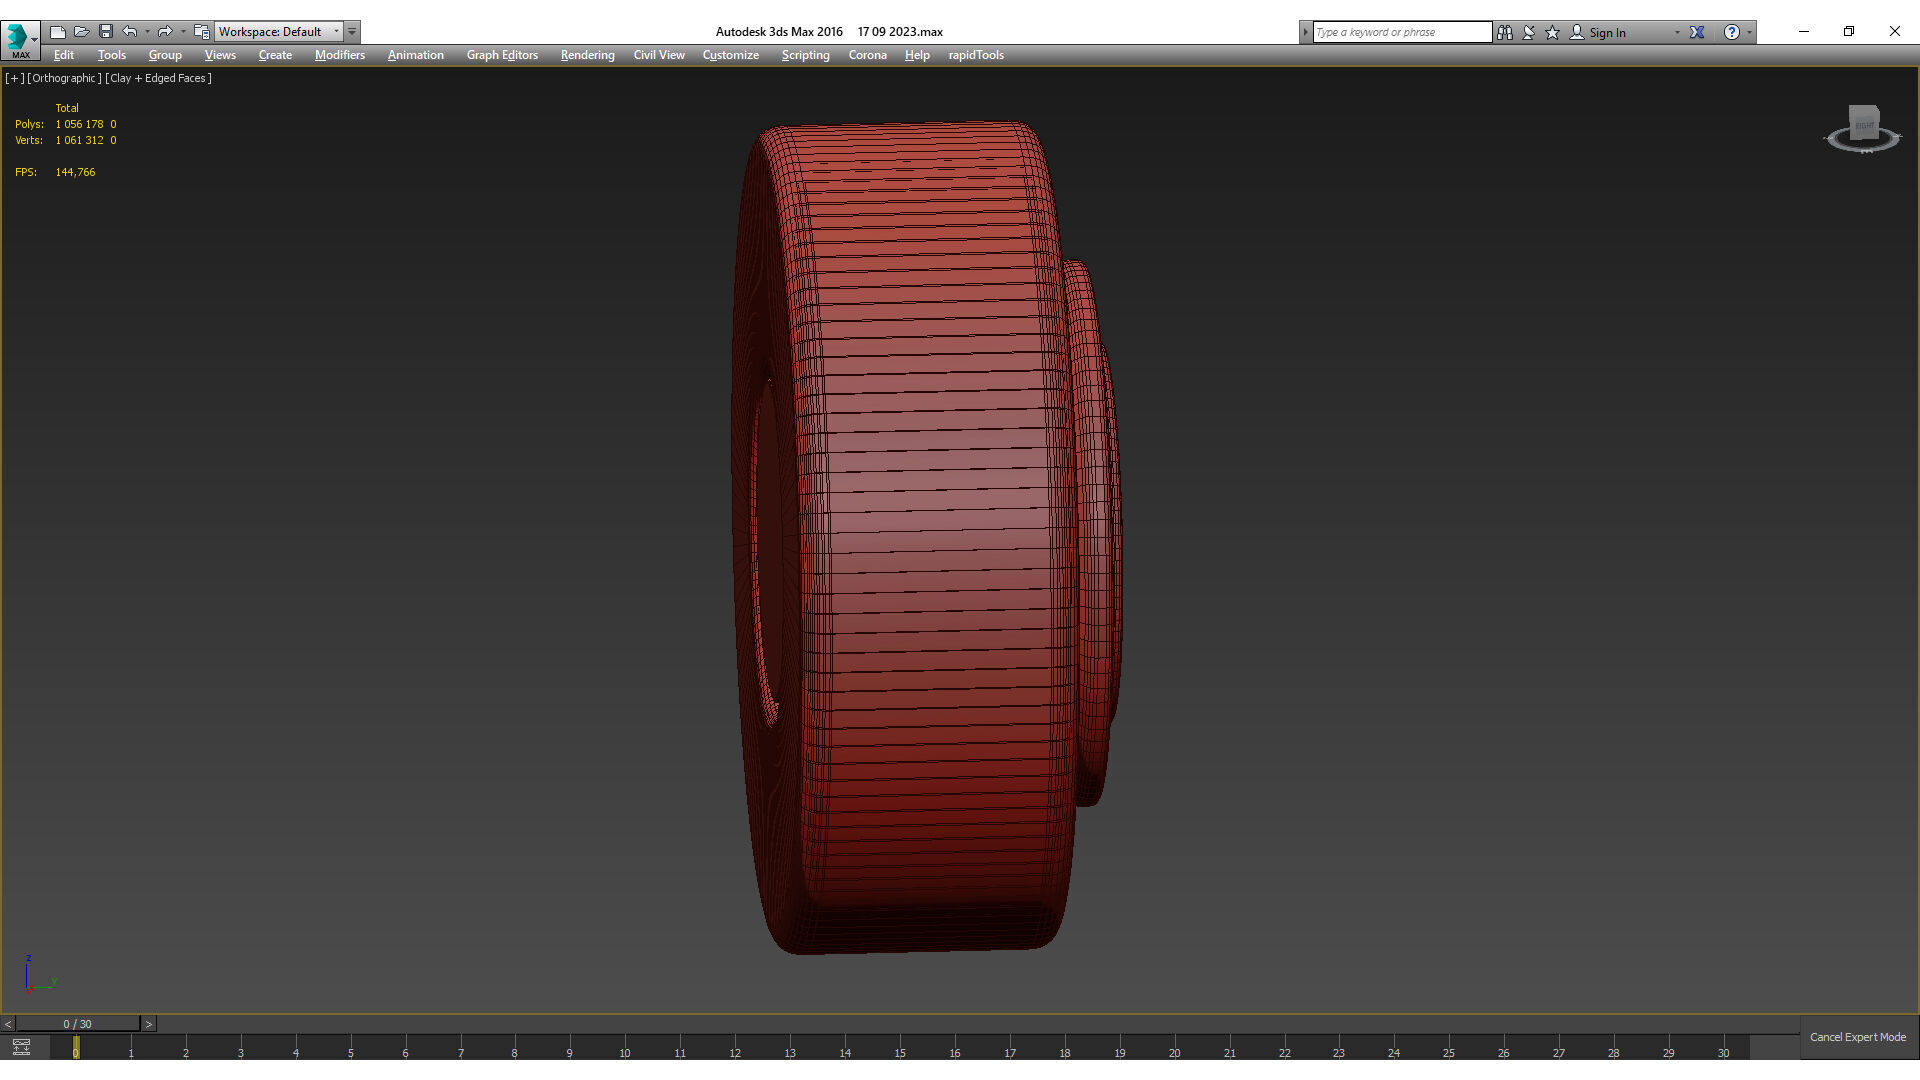The width and height of the screenshot is (1920, 1080).
Task: Save the current scene
Action: (x=106, y=32)
